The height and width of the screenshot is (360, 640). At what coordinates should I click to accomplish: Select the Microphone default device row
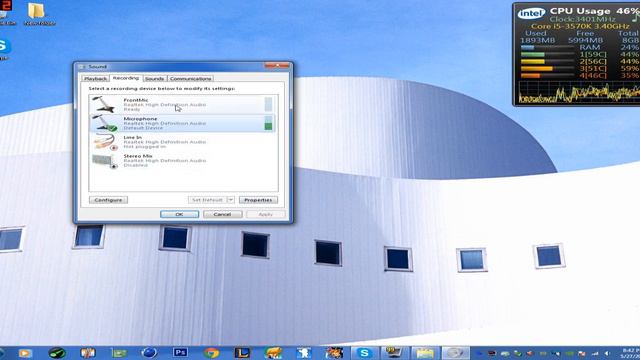(x=182, y=123)
